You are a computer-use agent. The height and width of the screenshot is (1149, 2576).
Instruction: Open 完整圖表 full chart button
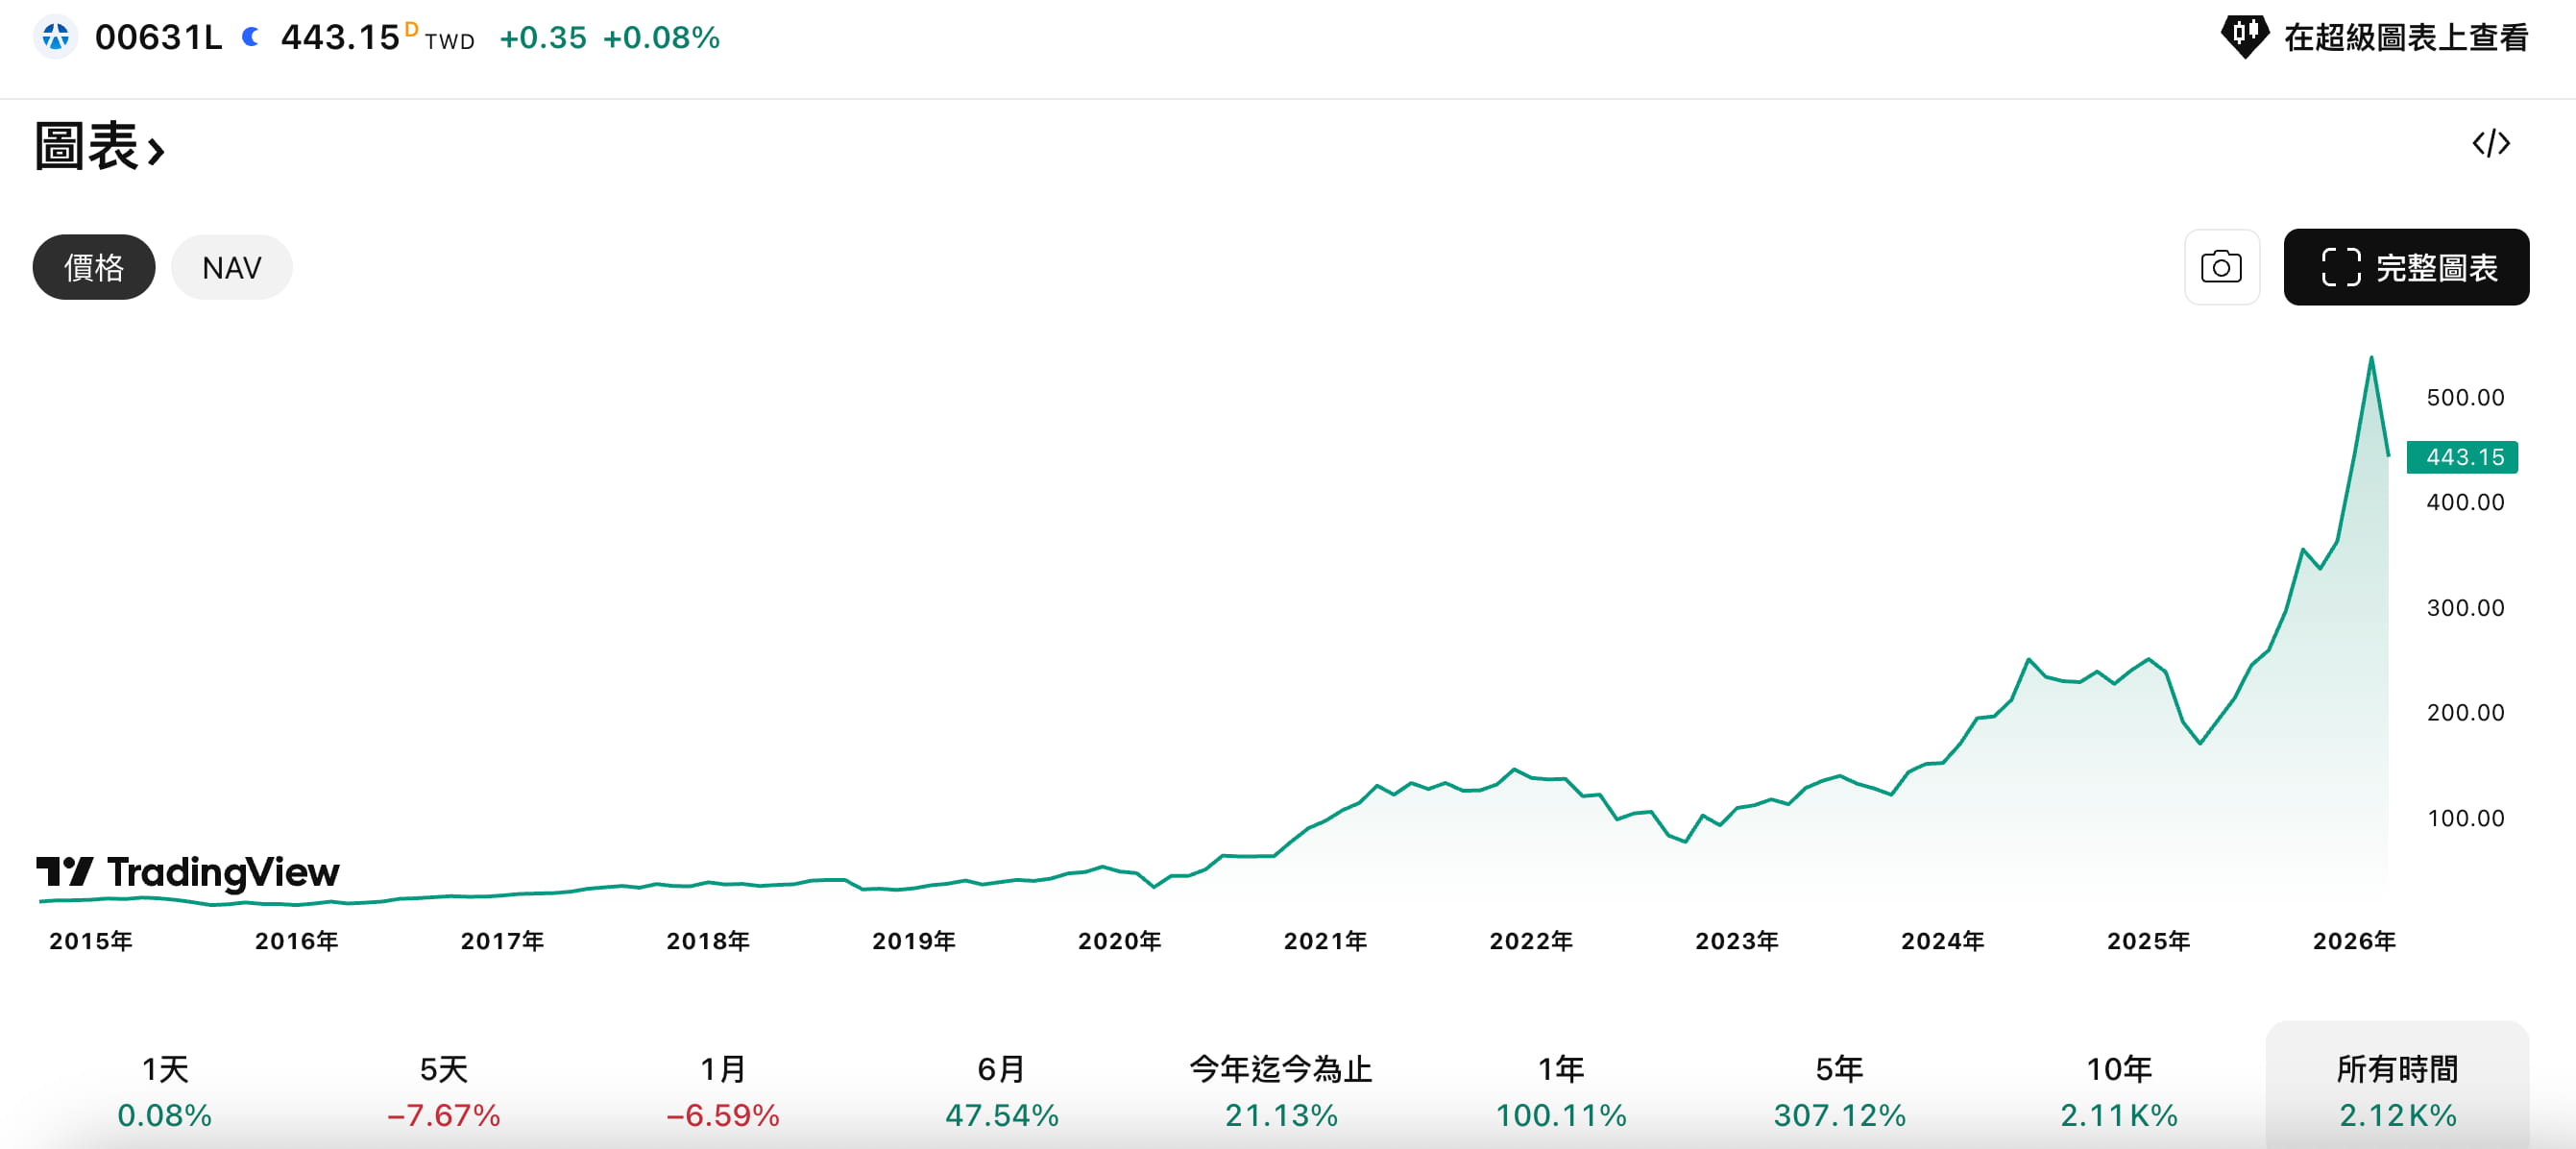(x=2406, y=267)
